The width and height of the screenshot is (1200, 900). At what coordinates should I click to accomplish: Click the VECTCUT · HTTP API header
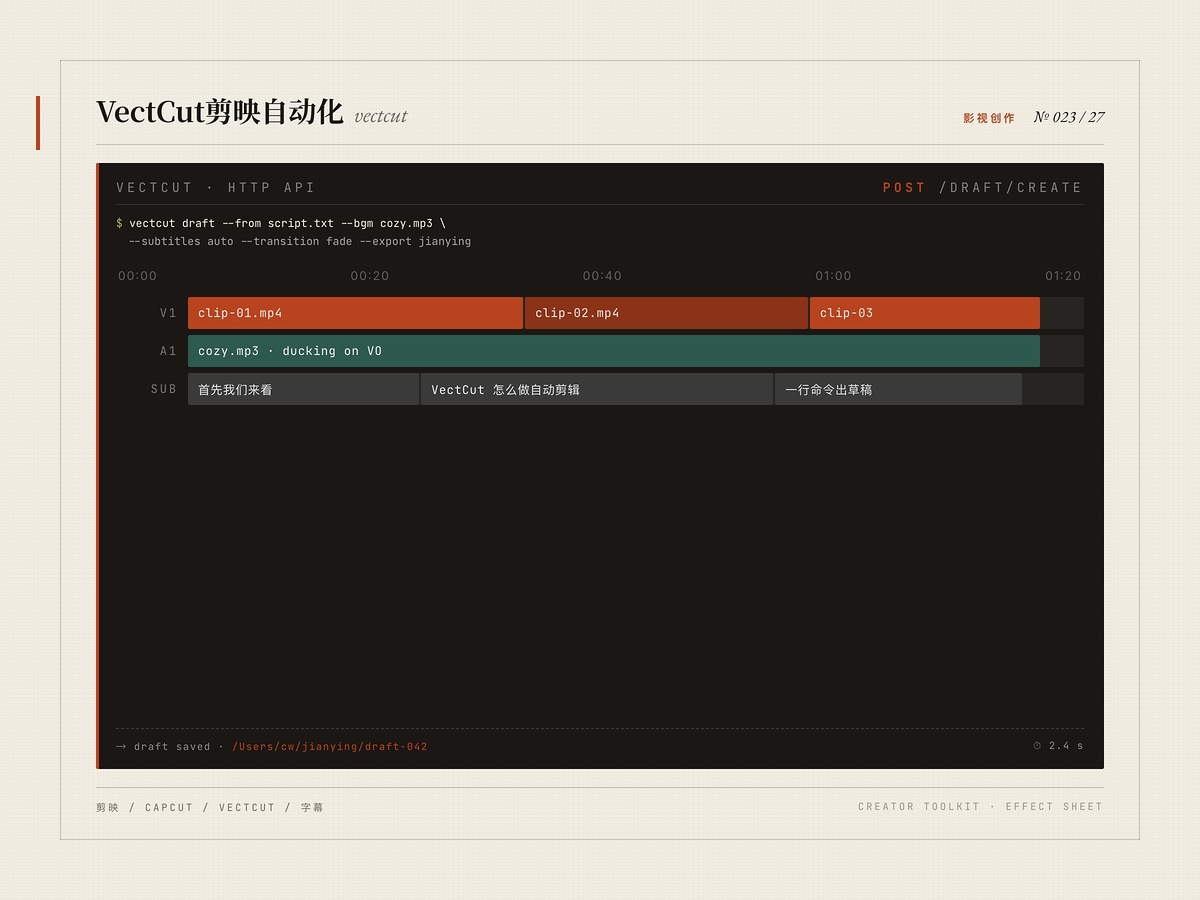click(x=215, y=187)
